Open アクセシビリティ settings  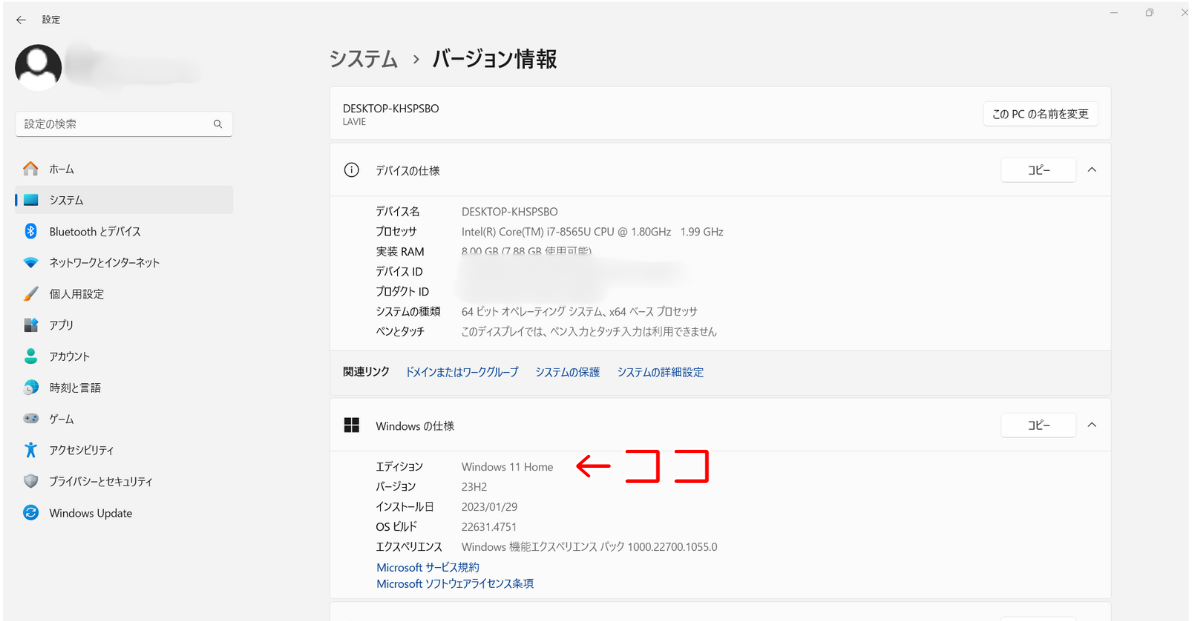point(124,449)
